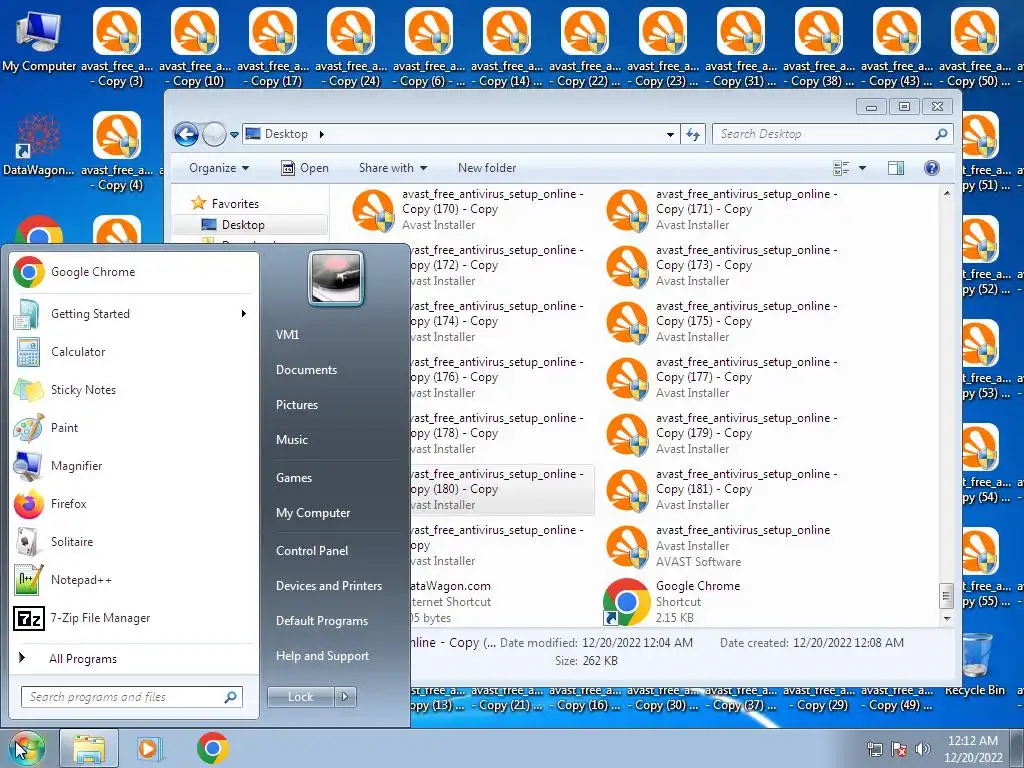Viewport: 1024px width, 768px height.
Task: Open shutdown options arrow beside Lock
Action: pos(345,697)
